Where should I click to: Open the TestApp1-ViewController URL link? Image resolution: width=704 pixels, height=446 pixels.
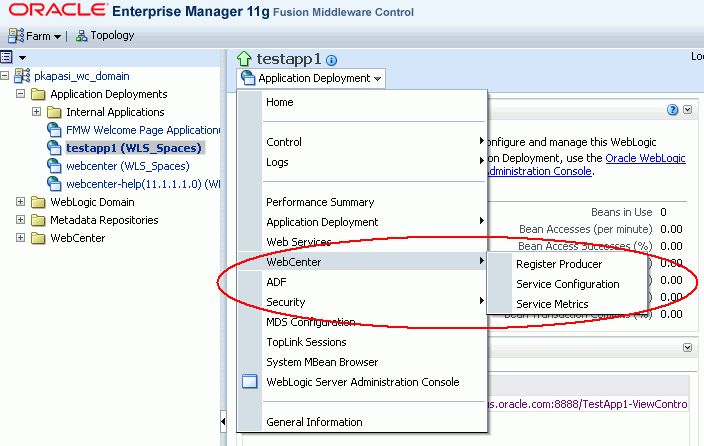[x=588, y=404]
